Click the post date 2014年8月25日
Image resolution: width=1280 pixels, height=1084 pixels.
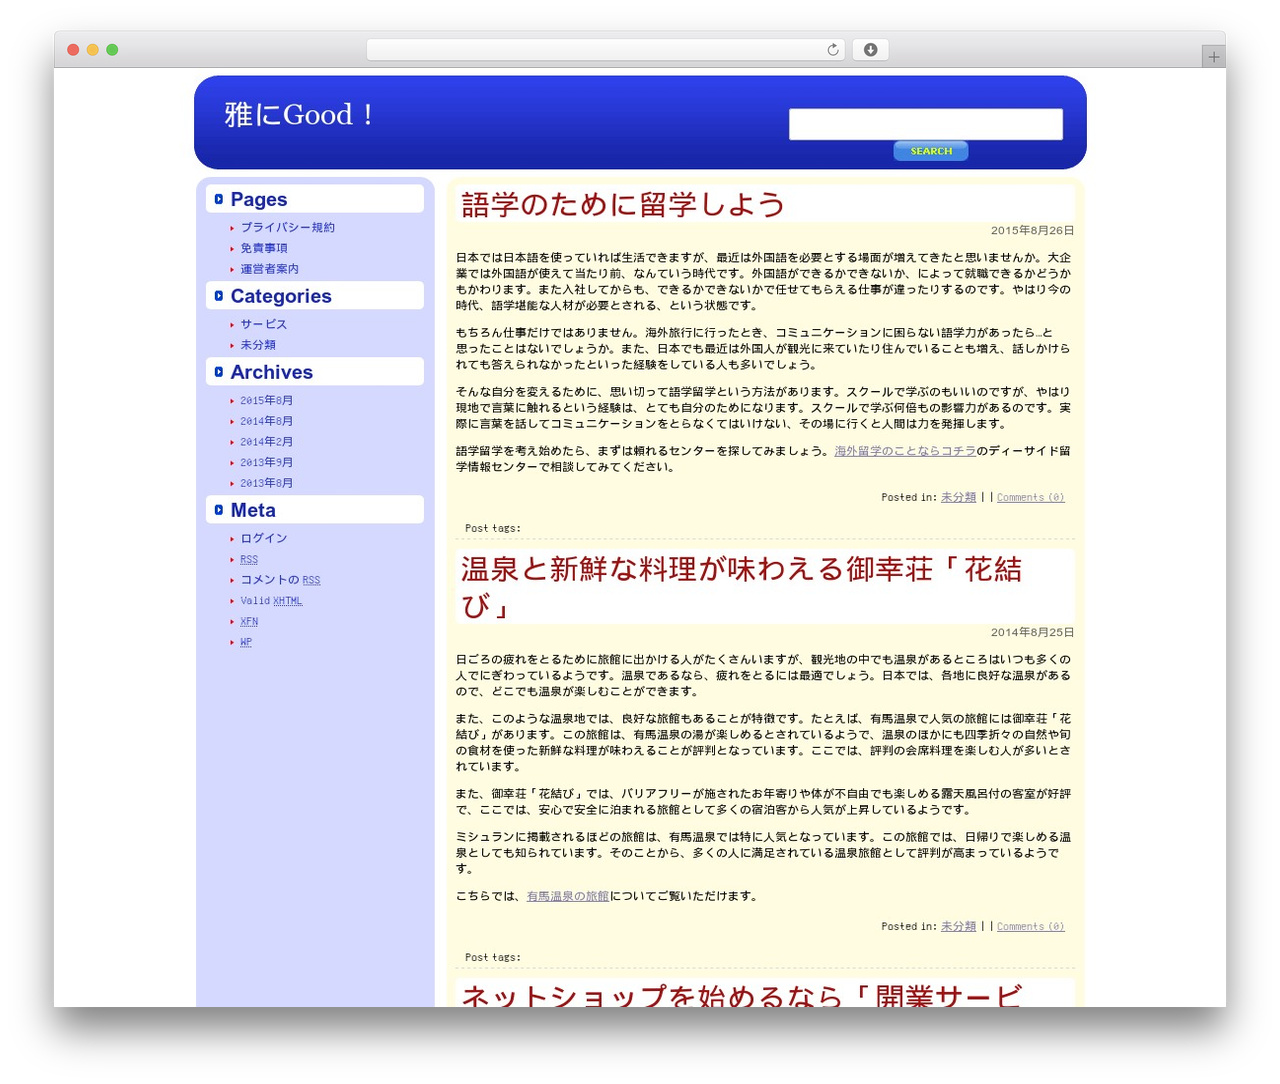1032,633
